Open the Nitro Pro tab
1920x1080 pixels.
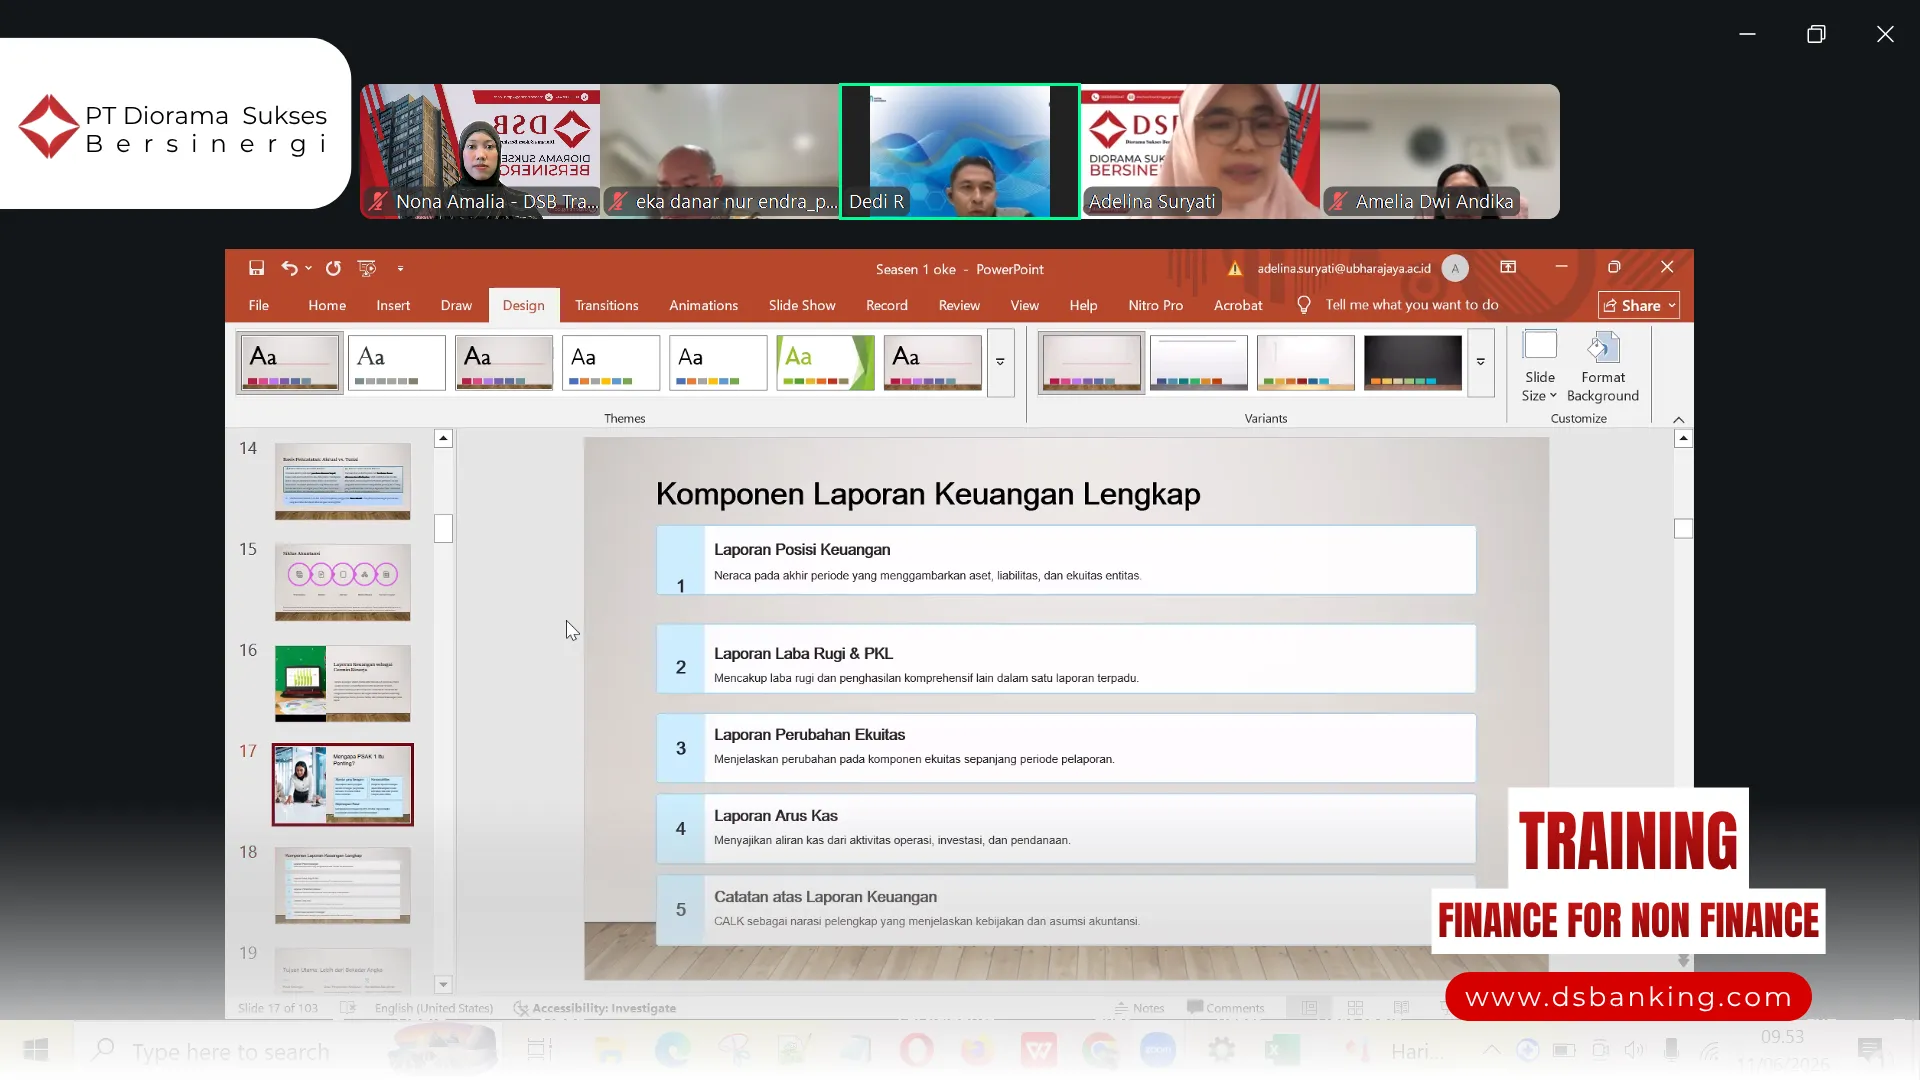1155,305
